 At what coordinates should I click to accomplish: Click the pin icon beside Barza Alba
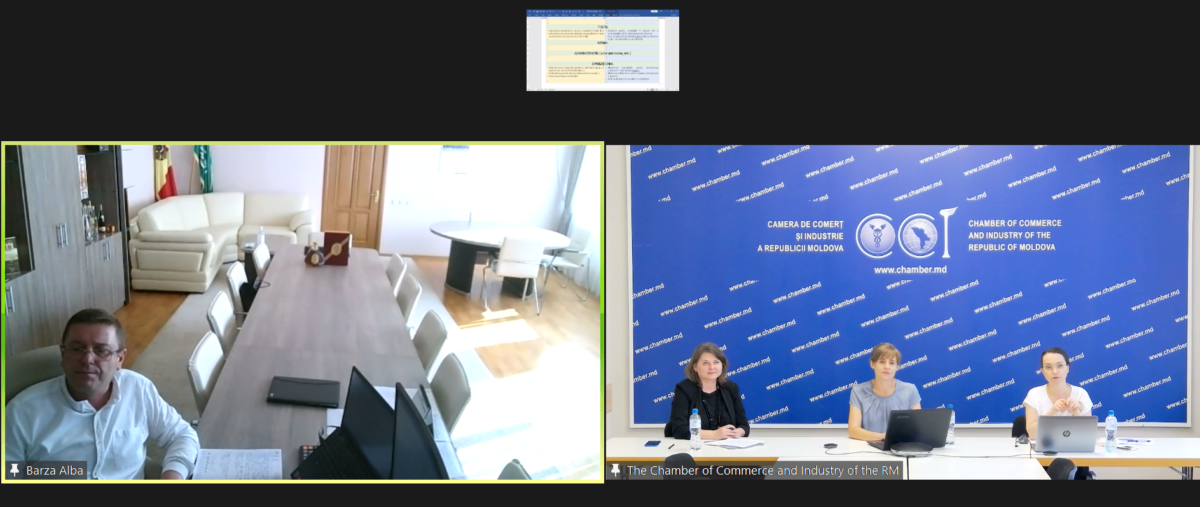14,470
